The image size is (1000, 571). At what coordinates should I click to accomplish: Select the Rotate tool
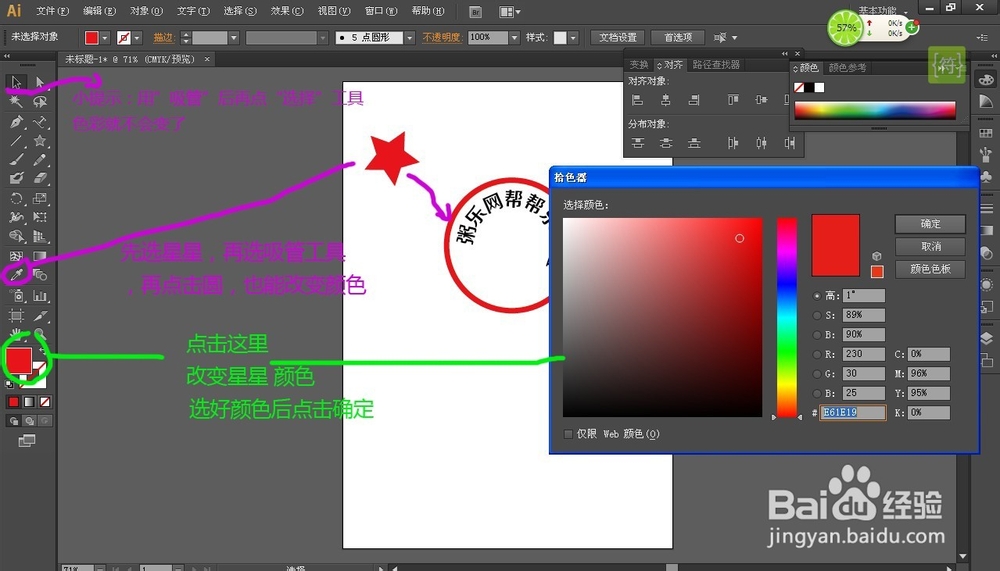[x=16, y=198]
